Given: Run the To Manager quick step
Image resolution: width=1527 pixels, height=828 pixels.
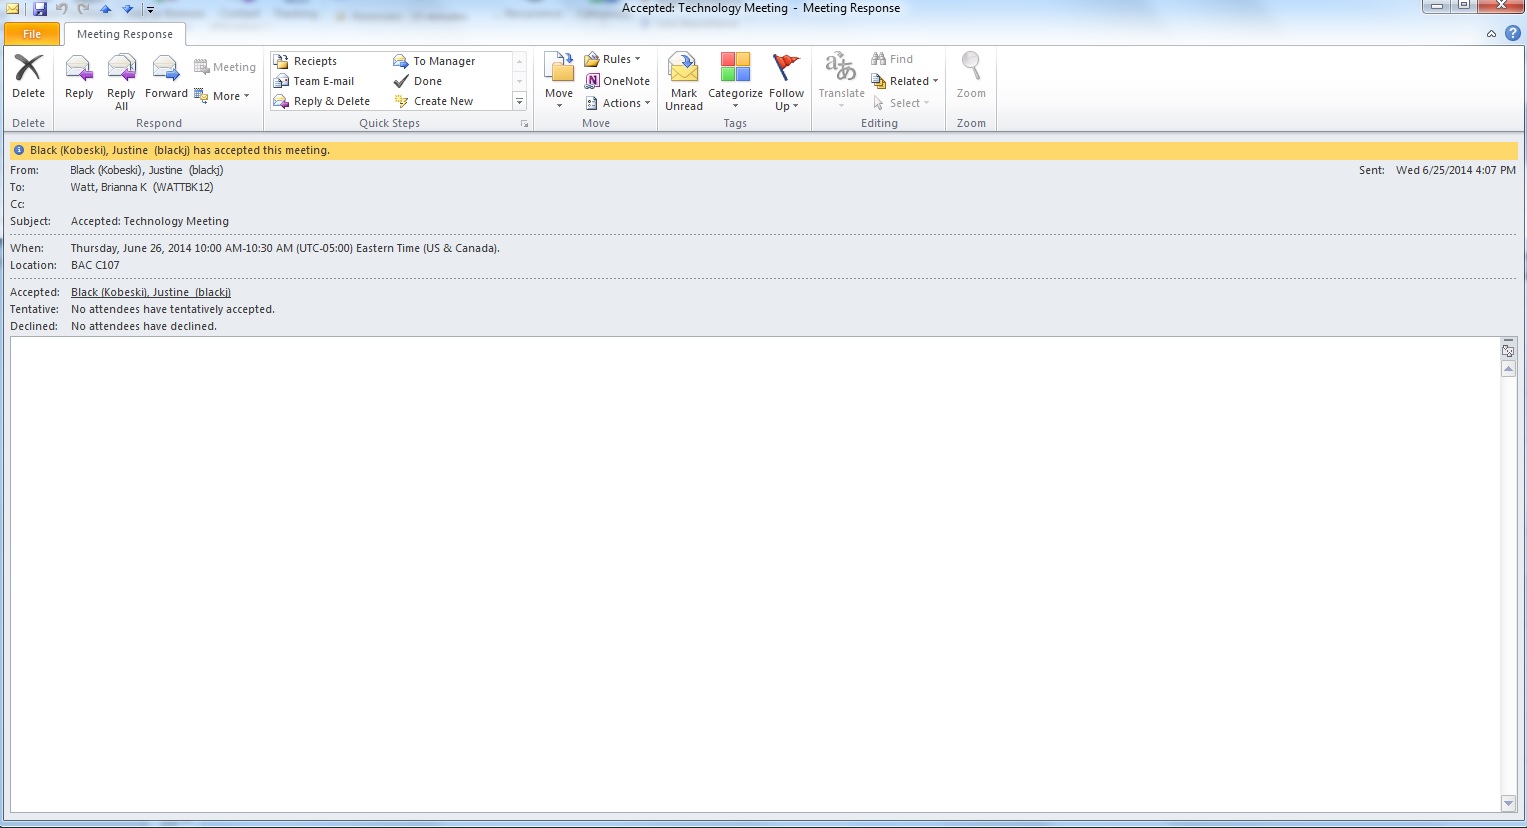Looking at the screenshot, I should [434, 61].
